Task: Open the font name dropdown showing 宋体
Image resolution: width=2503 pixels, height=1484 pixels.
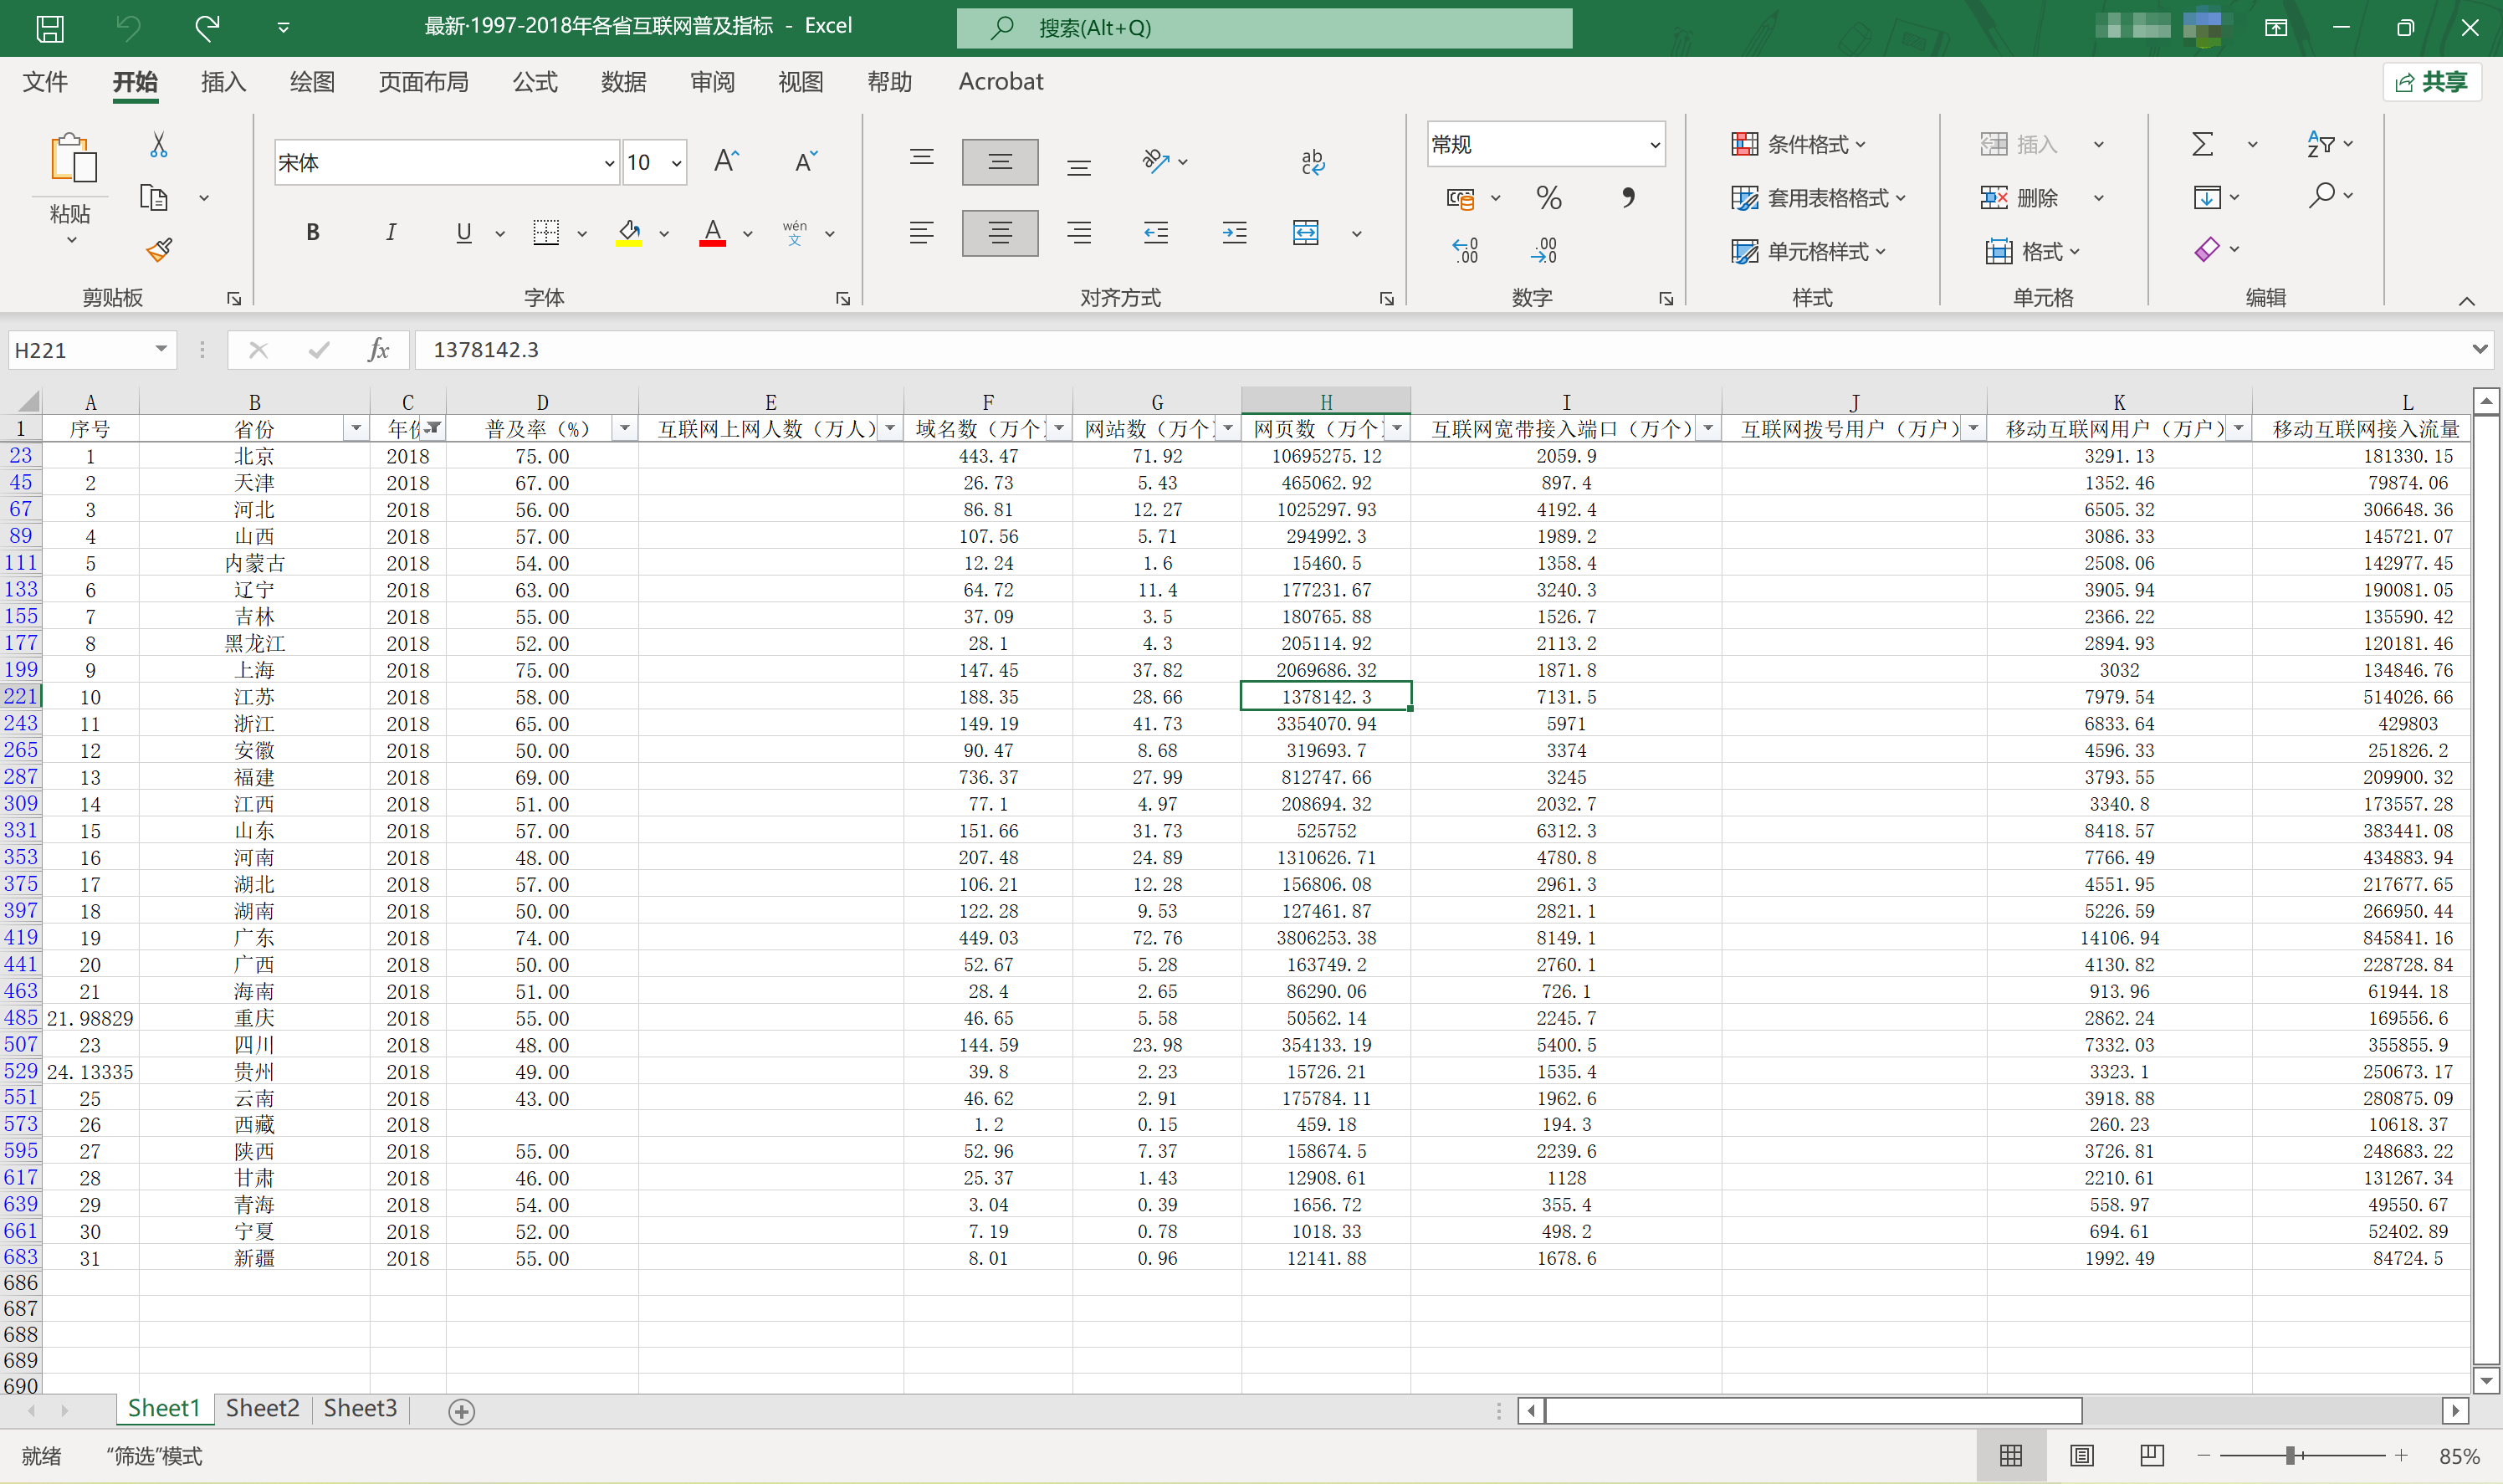Action: (x=609, y=163)
